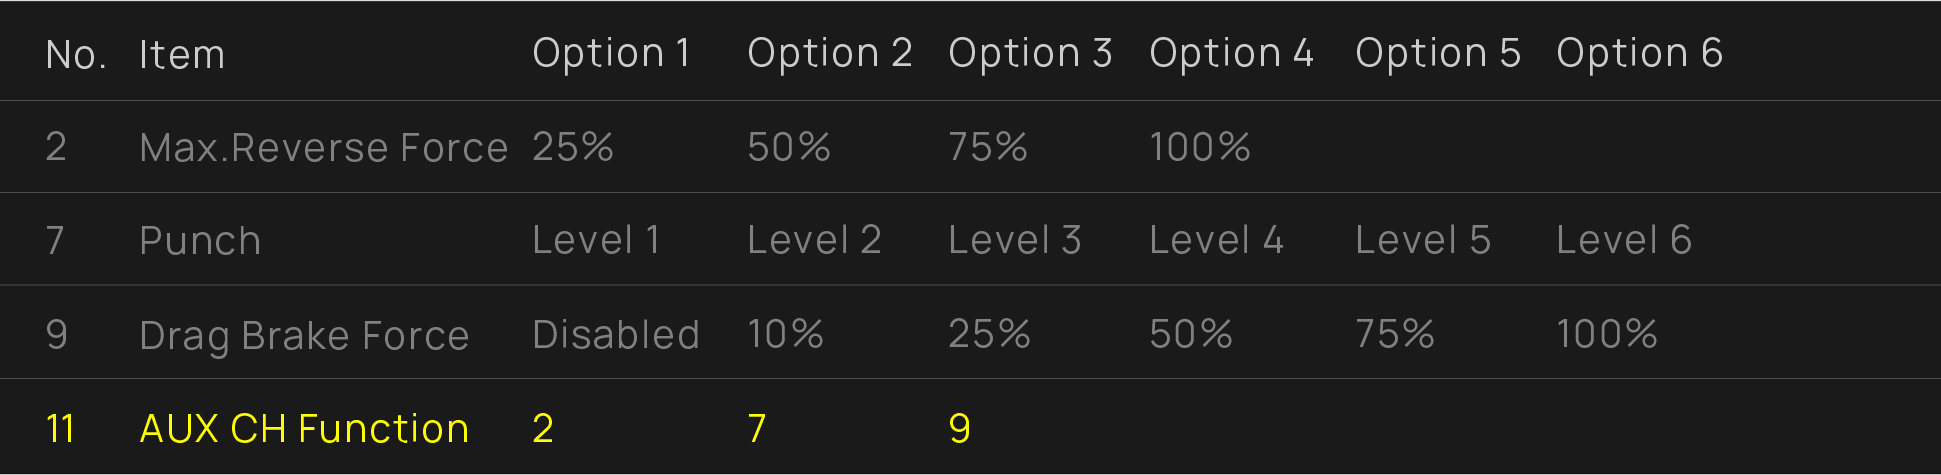Viewport: 1941px width, 475px height.
Task: Pick AUX CH Function option 9
Action: [959, 428]
